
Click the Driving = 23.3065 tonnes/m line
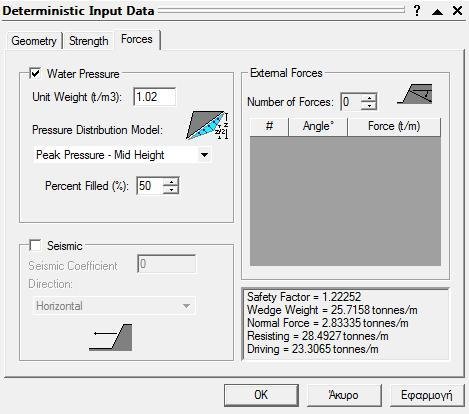tap(313, 349)
